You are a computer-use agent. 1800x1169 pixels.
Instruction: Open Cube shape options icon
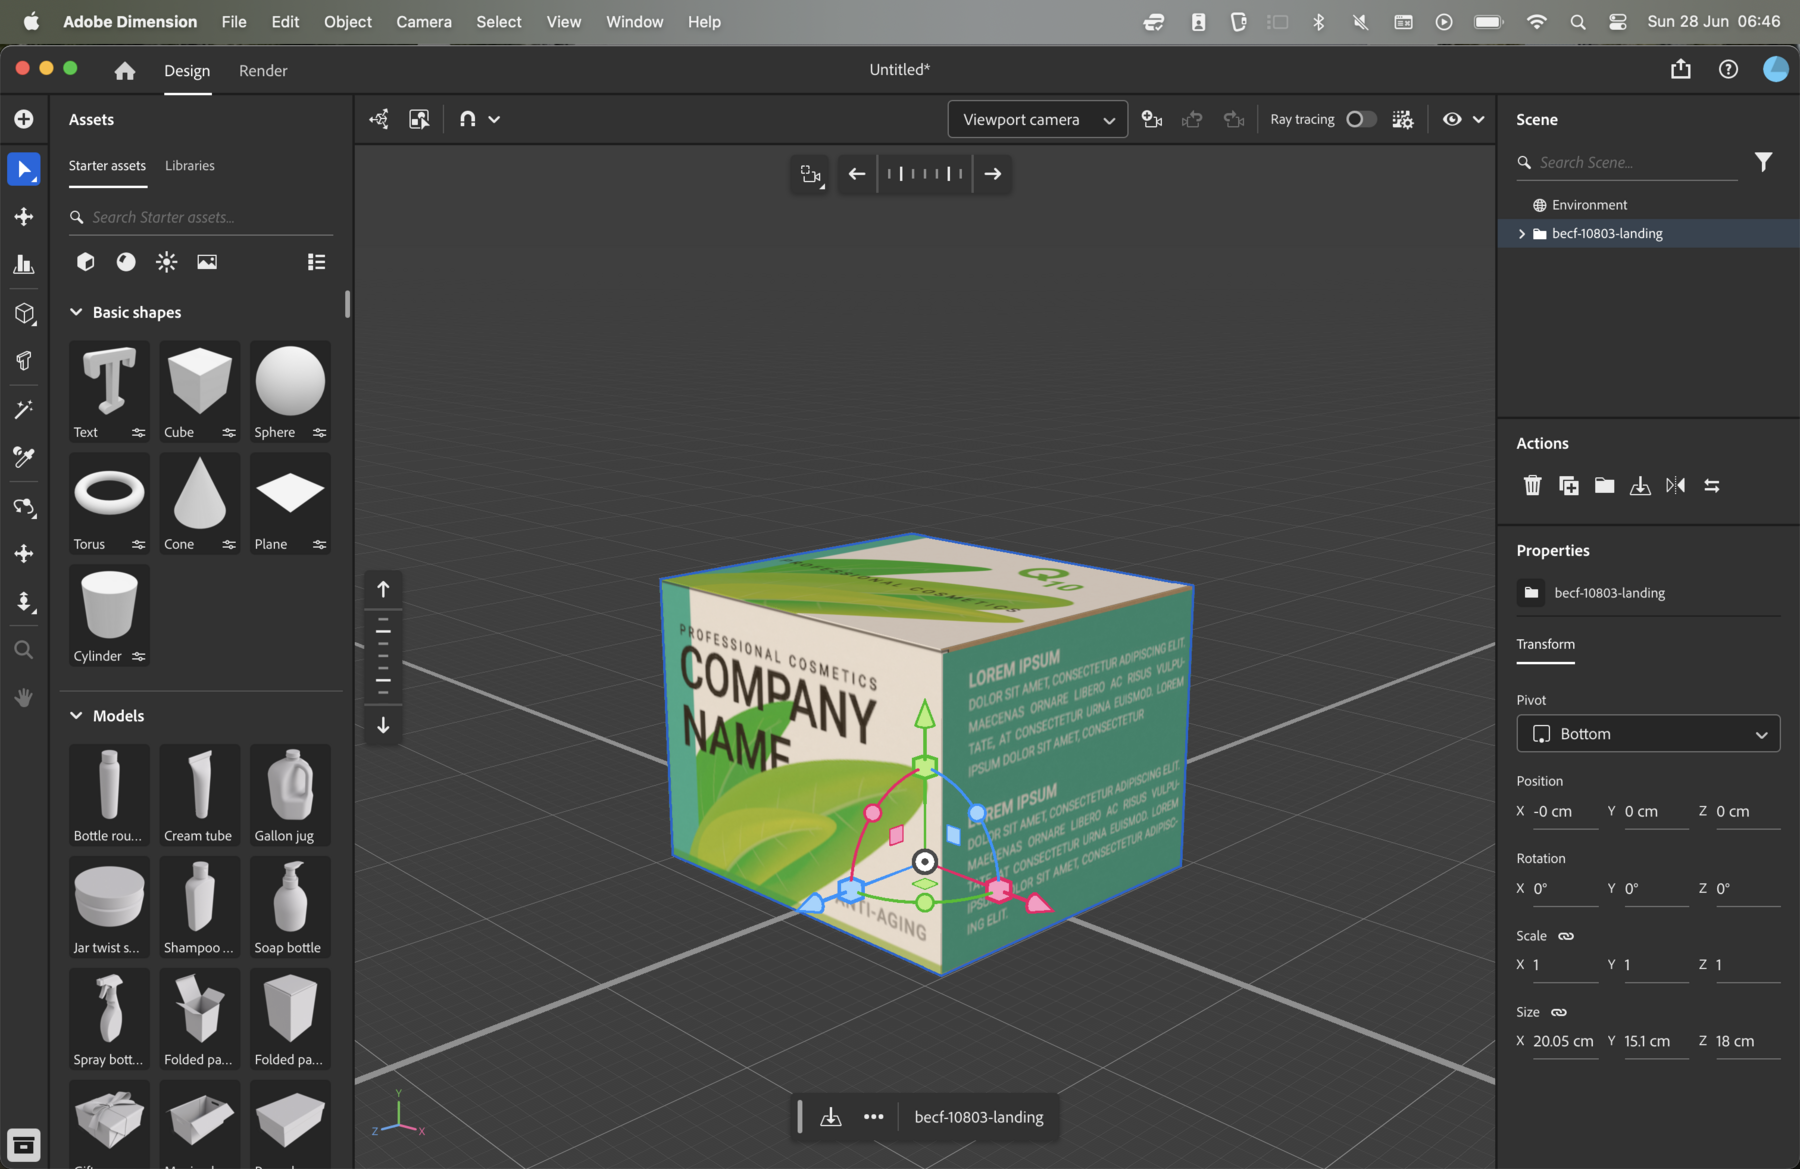point(229,432)
